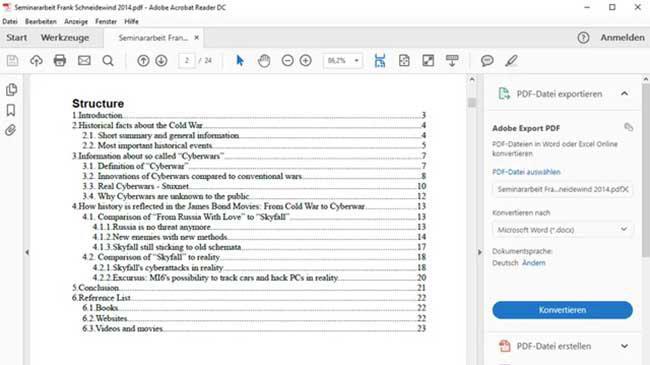Screen dimensions: 650x365
Task: Click '3.1 Definition of Cyberwar' entry
Action: coord(254,166)
